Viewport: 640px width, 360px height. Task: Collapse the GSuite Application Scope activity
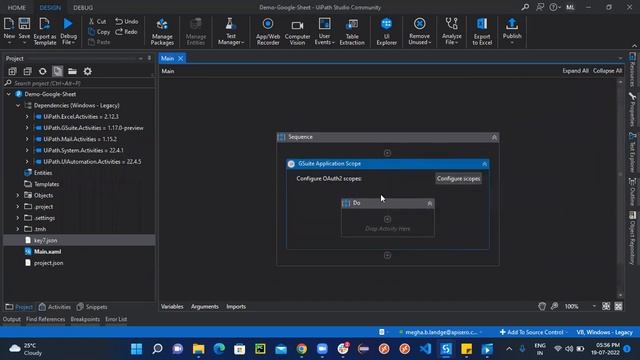click(x=484, y=164)
